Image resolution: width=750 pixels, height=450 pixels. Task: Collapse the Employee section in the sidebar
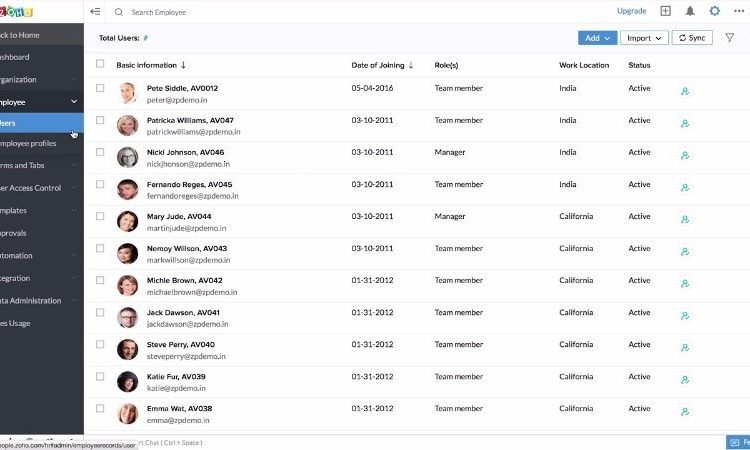73,101
